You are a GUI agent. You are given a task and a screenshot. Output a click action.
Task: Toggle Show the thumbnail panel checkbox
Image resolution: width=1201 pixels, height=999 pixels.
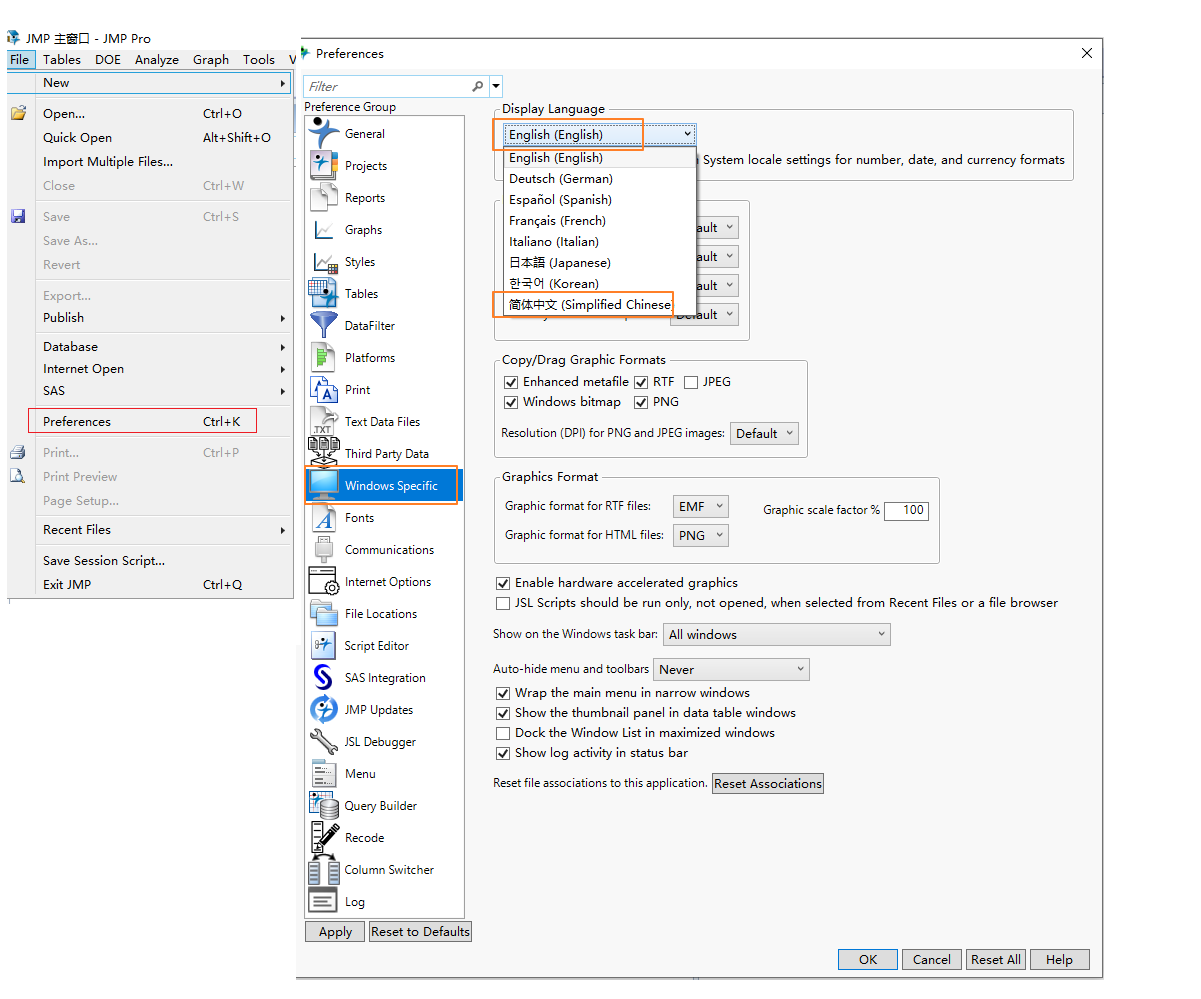pos(503,713)
